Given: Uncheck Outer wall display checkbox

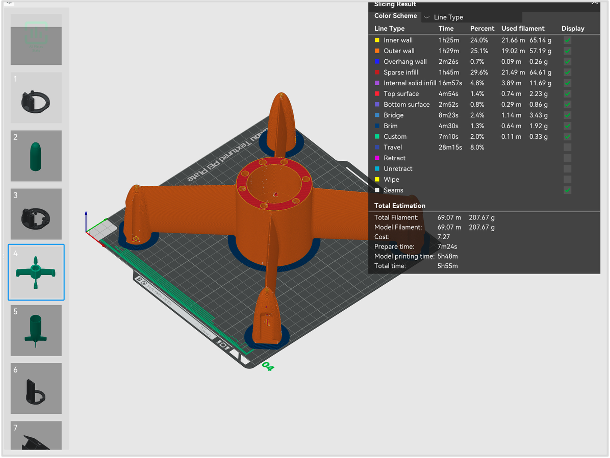Looking at the screenshot, I should pyautogui.click(x=568, y=51).
